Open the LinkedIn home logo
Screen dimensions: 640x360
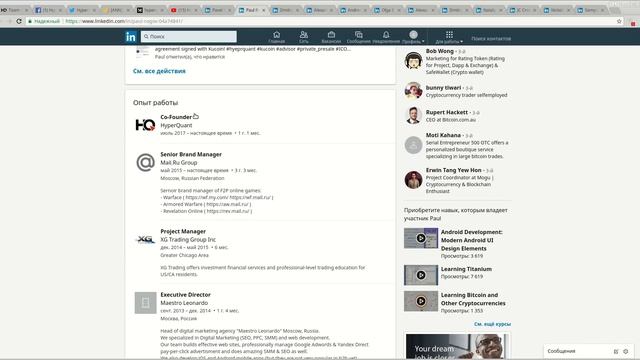coord(131,37)
